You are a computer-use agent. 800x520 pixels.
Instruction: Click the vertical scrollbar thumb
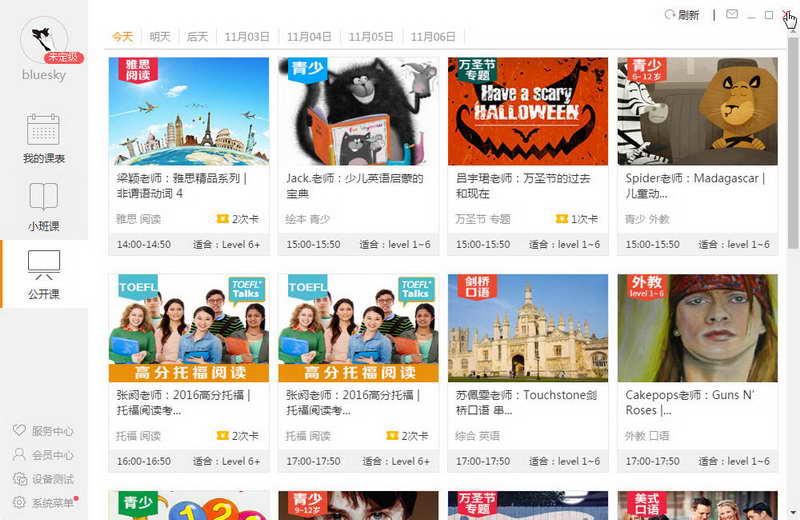[x=792, y=143]
